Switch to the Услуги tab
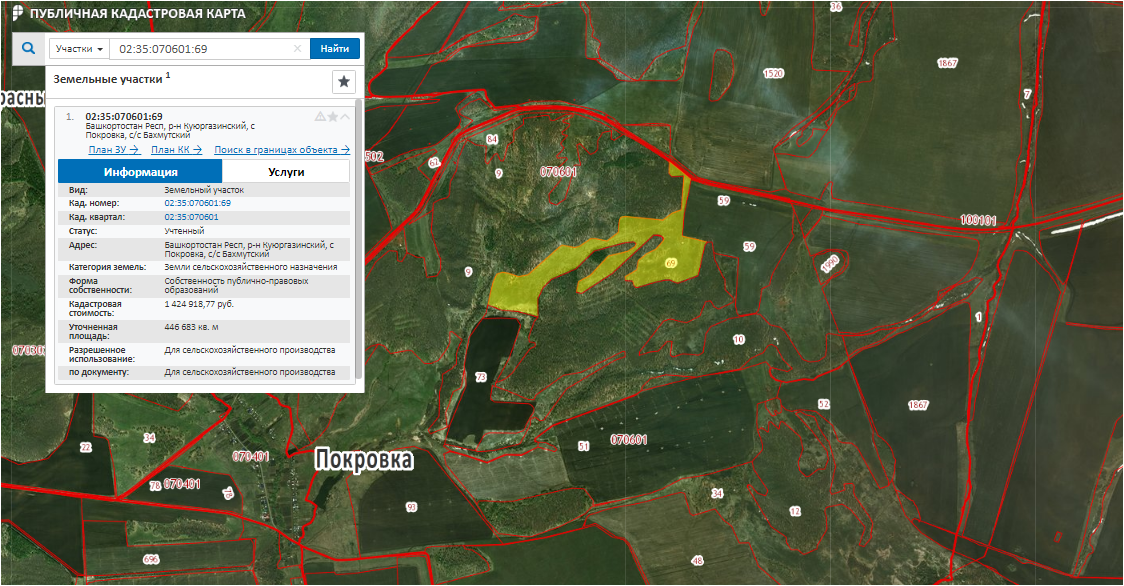Viewport: 1124px width, 586px height. [x=286, y=172]
